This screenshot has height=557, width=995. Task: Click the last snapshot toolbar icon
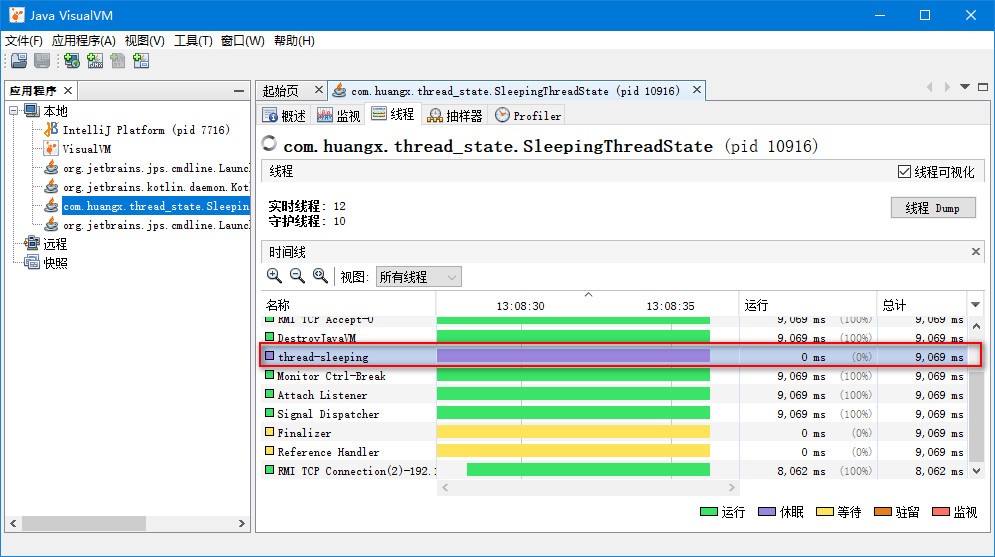141,61
